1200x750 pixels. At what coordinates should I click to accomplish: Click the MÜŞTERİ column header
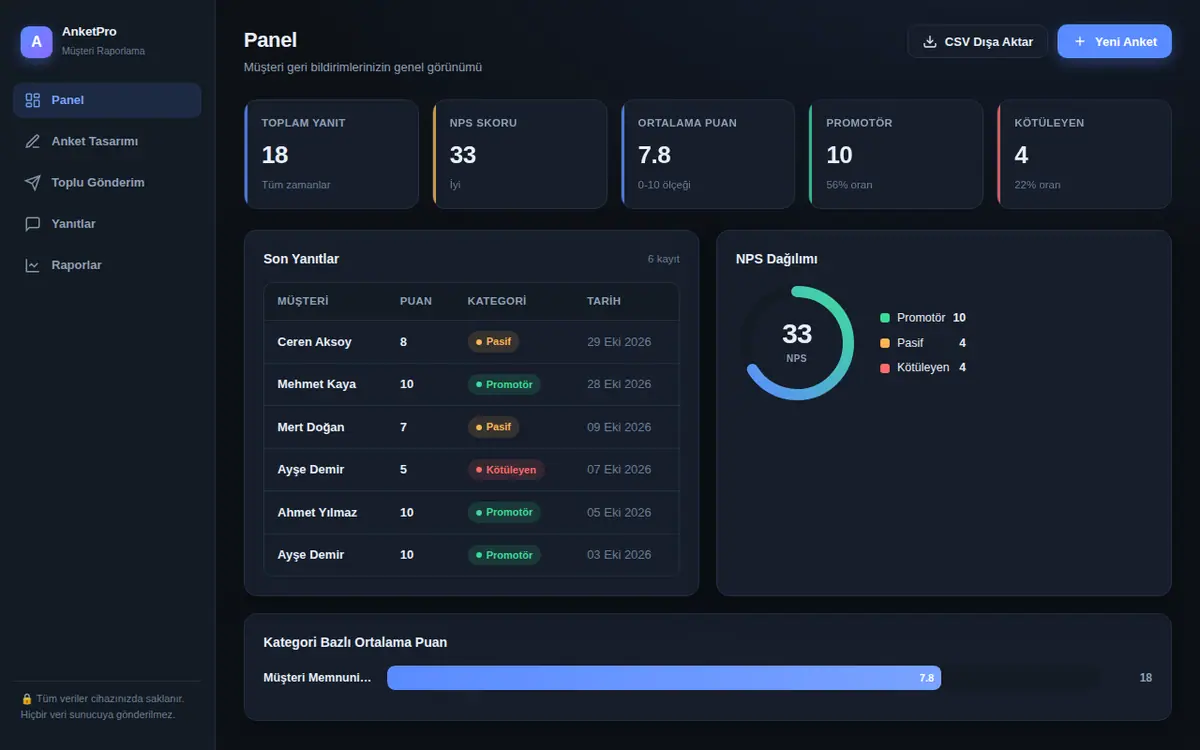(303, 301)
